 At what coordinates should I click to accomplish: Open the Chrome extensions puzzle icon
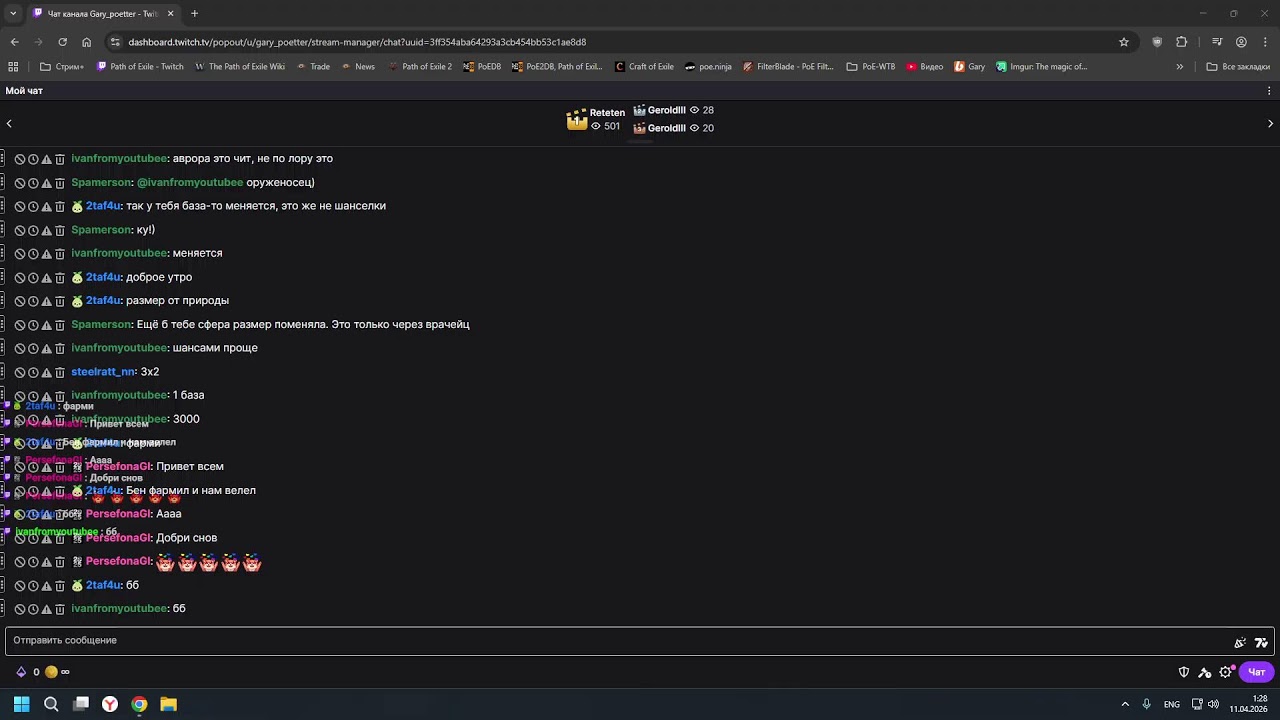click(x=1181, y=42)
